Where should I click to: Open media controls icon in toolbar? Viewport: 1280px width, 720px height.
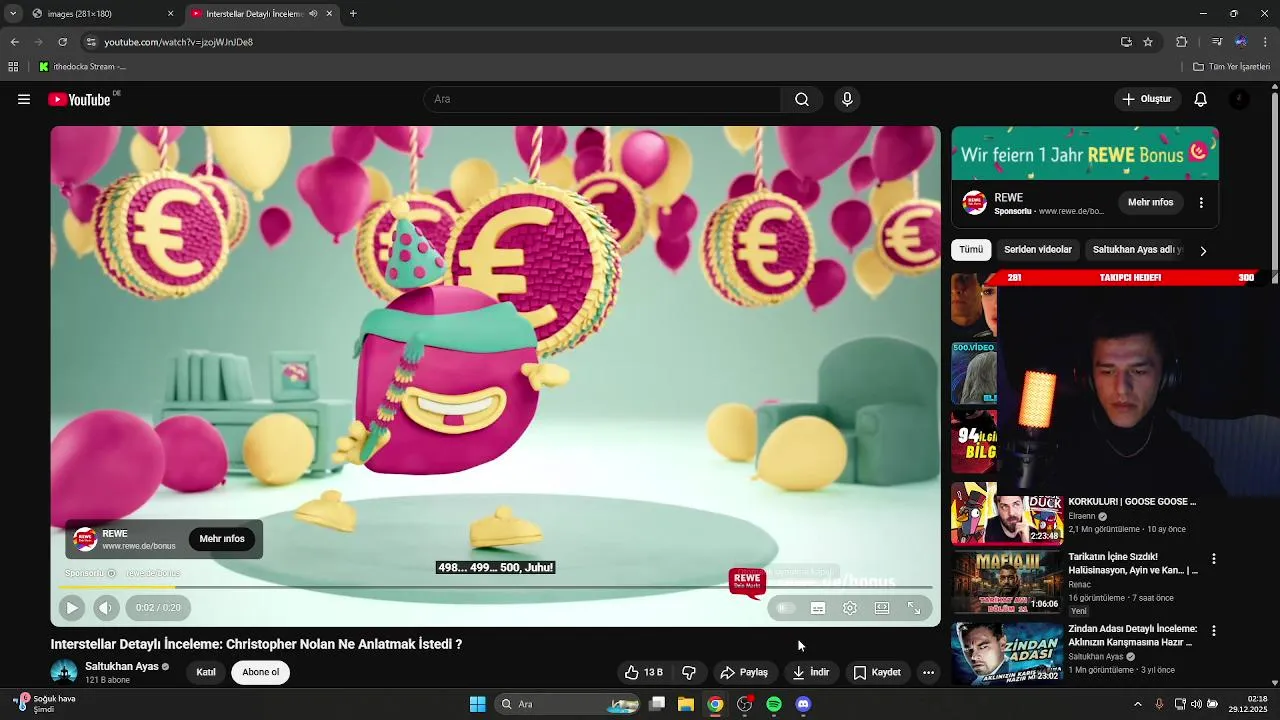click(1216, 42)
